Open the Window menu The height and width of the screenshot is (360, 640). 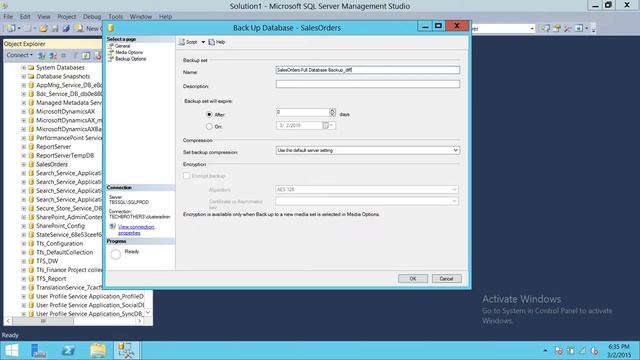coord(140,17)
